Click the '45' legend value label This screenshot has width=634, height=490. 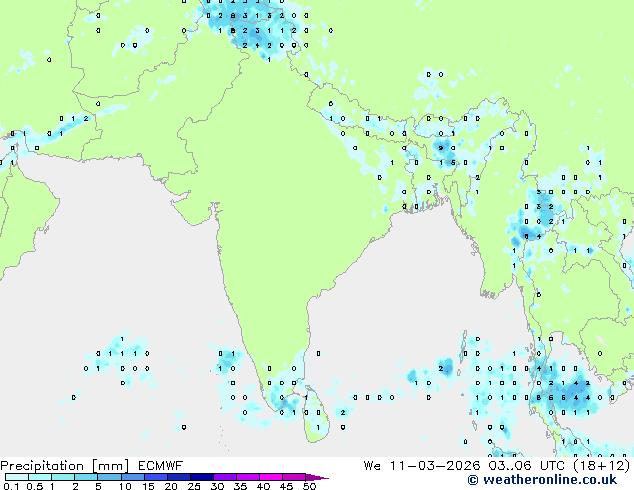click(x=286, y=486)
